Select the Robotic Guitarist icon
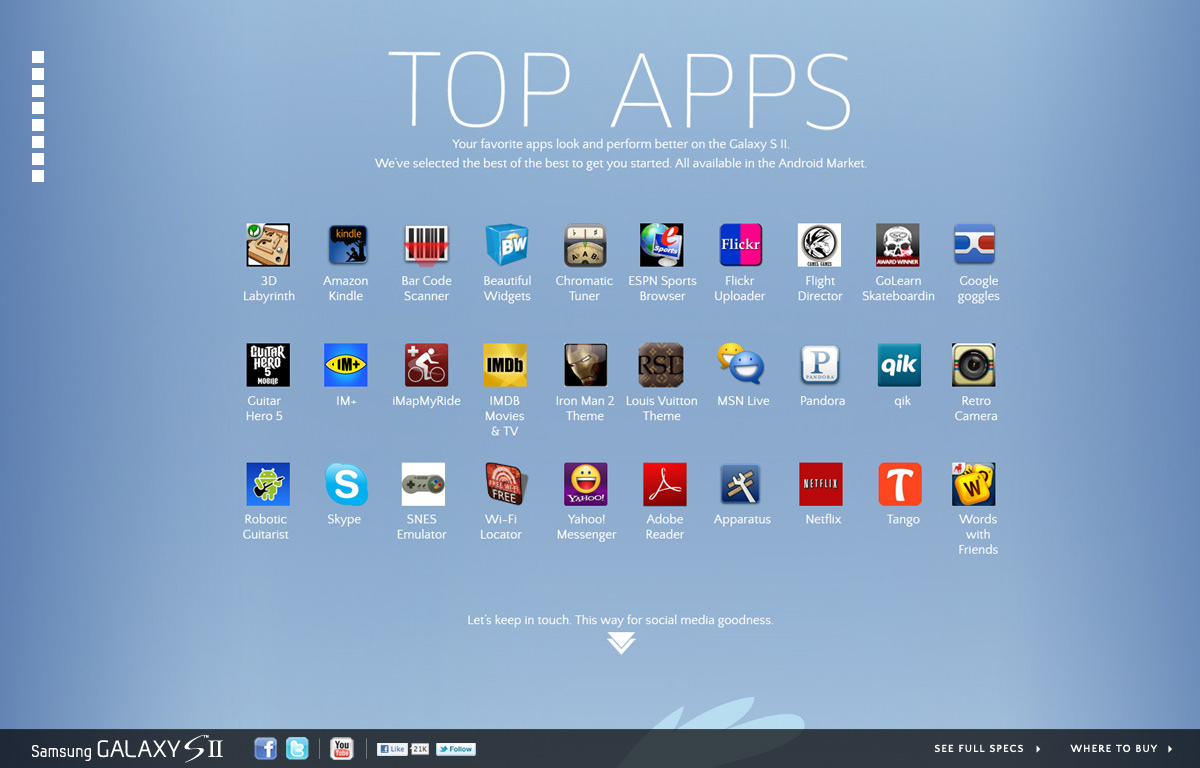The height and width of the screenshot is (768, 1200). (268, 484)
